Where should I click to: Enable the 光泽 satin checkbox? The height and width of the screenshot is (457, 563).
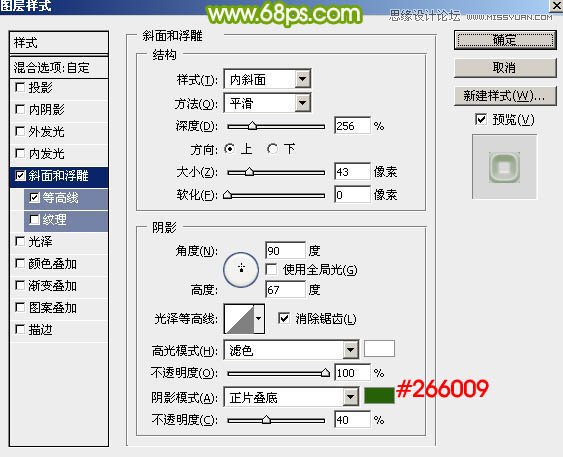pyautogui.click(x=20, y=241)
